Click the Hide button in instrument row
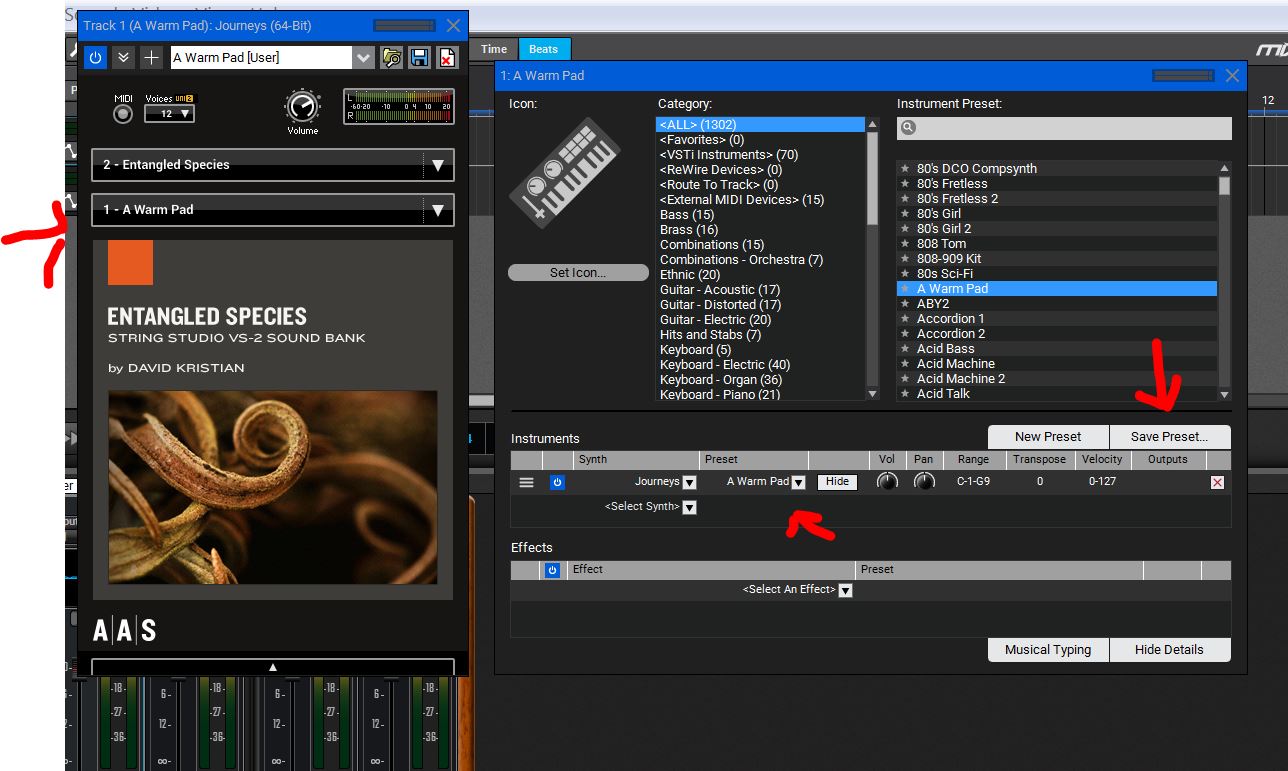Viewport: 1288px width, 771px height. tap(838, 482)
